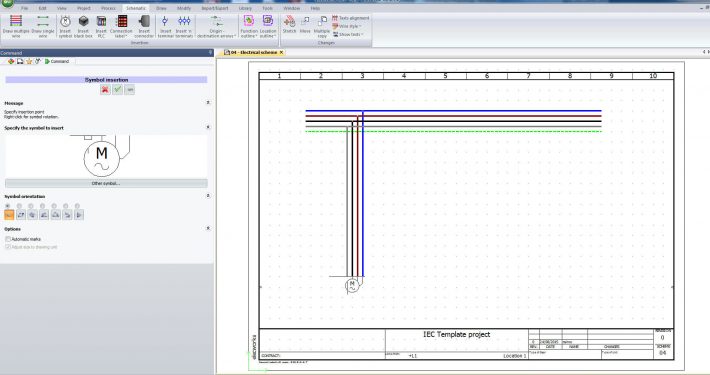The image size is (710, 375).
Task: Click the Insert black box icon
Action: [x=83, y=26]
